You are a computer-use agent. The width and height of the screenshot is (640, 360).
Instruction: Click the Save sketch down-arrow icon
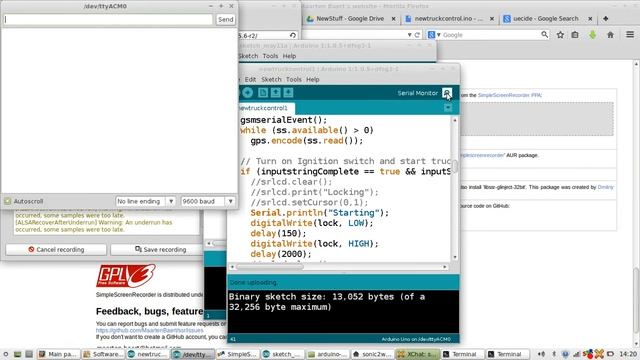point(288,93)
